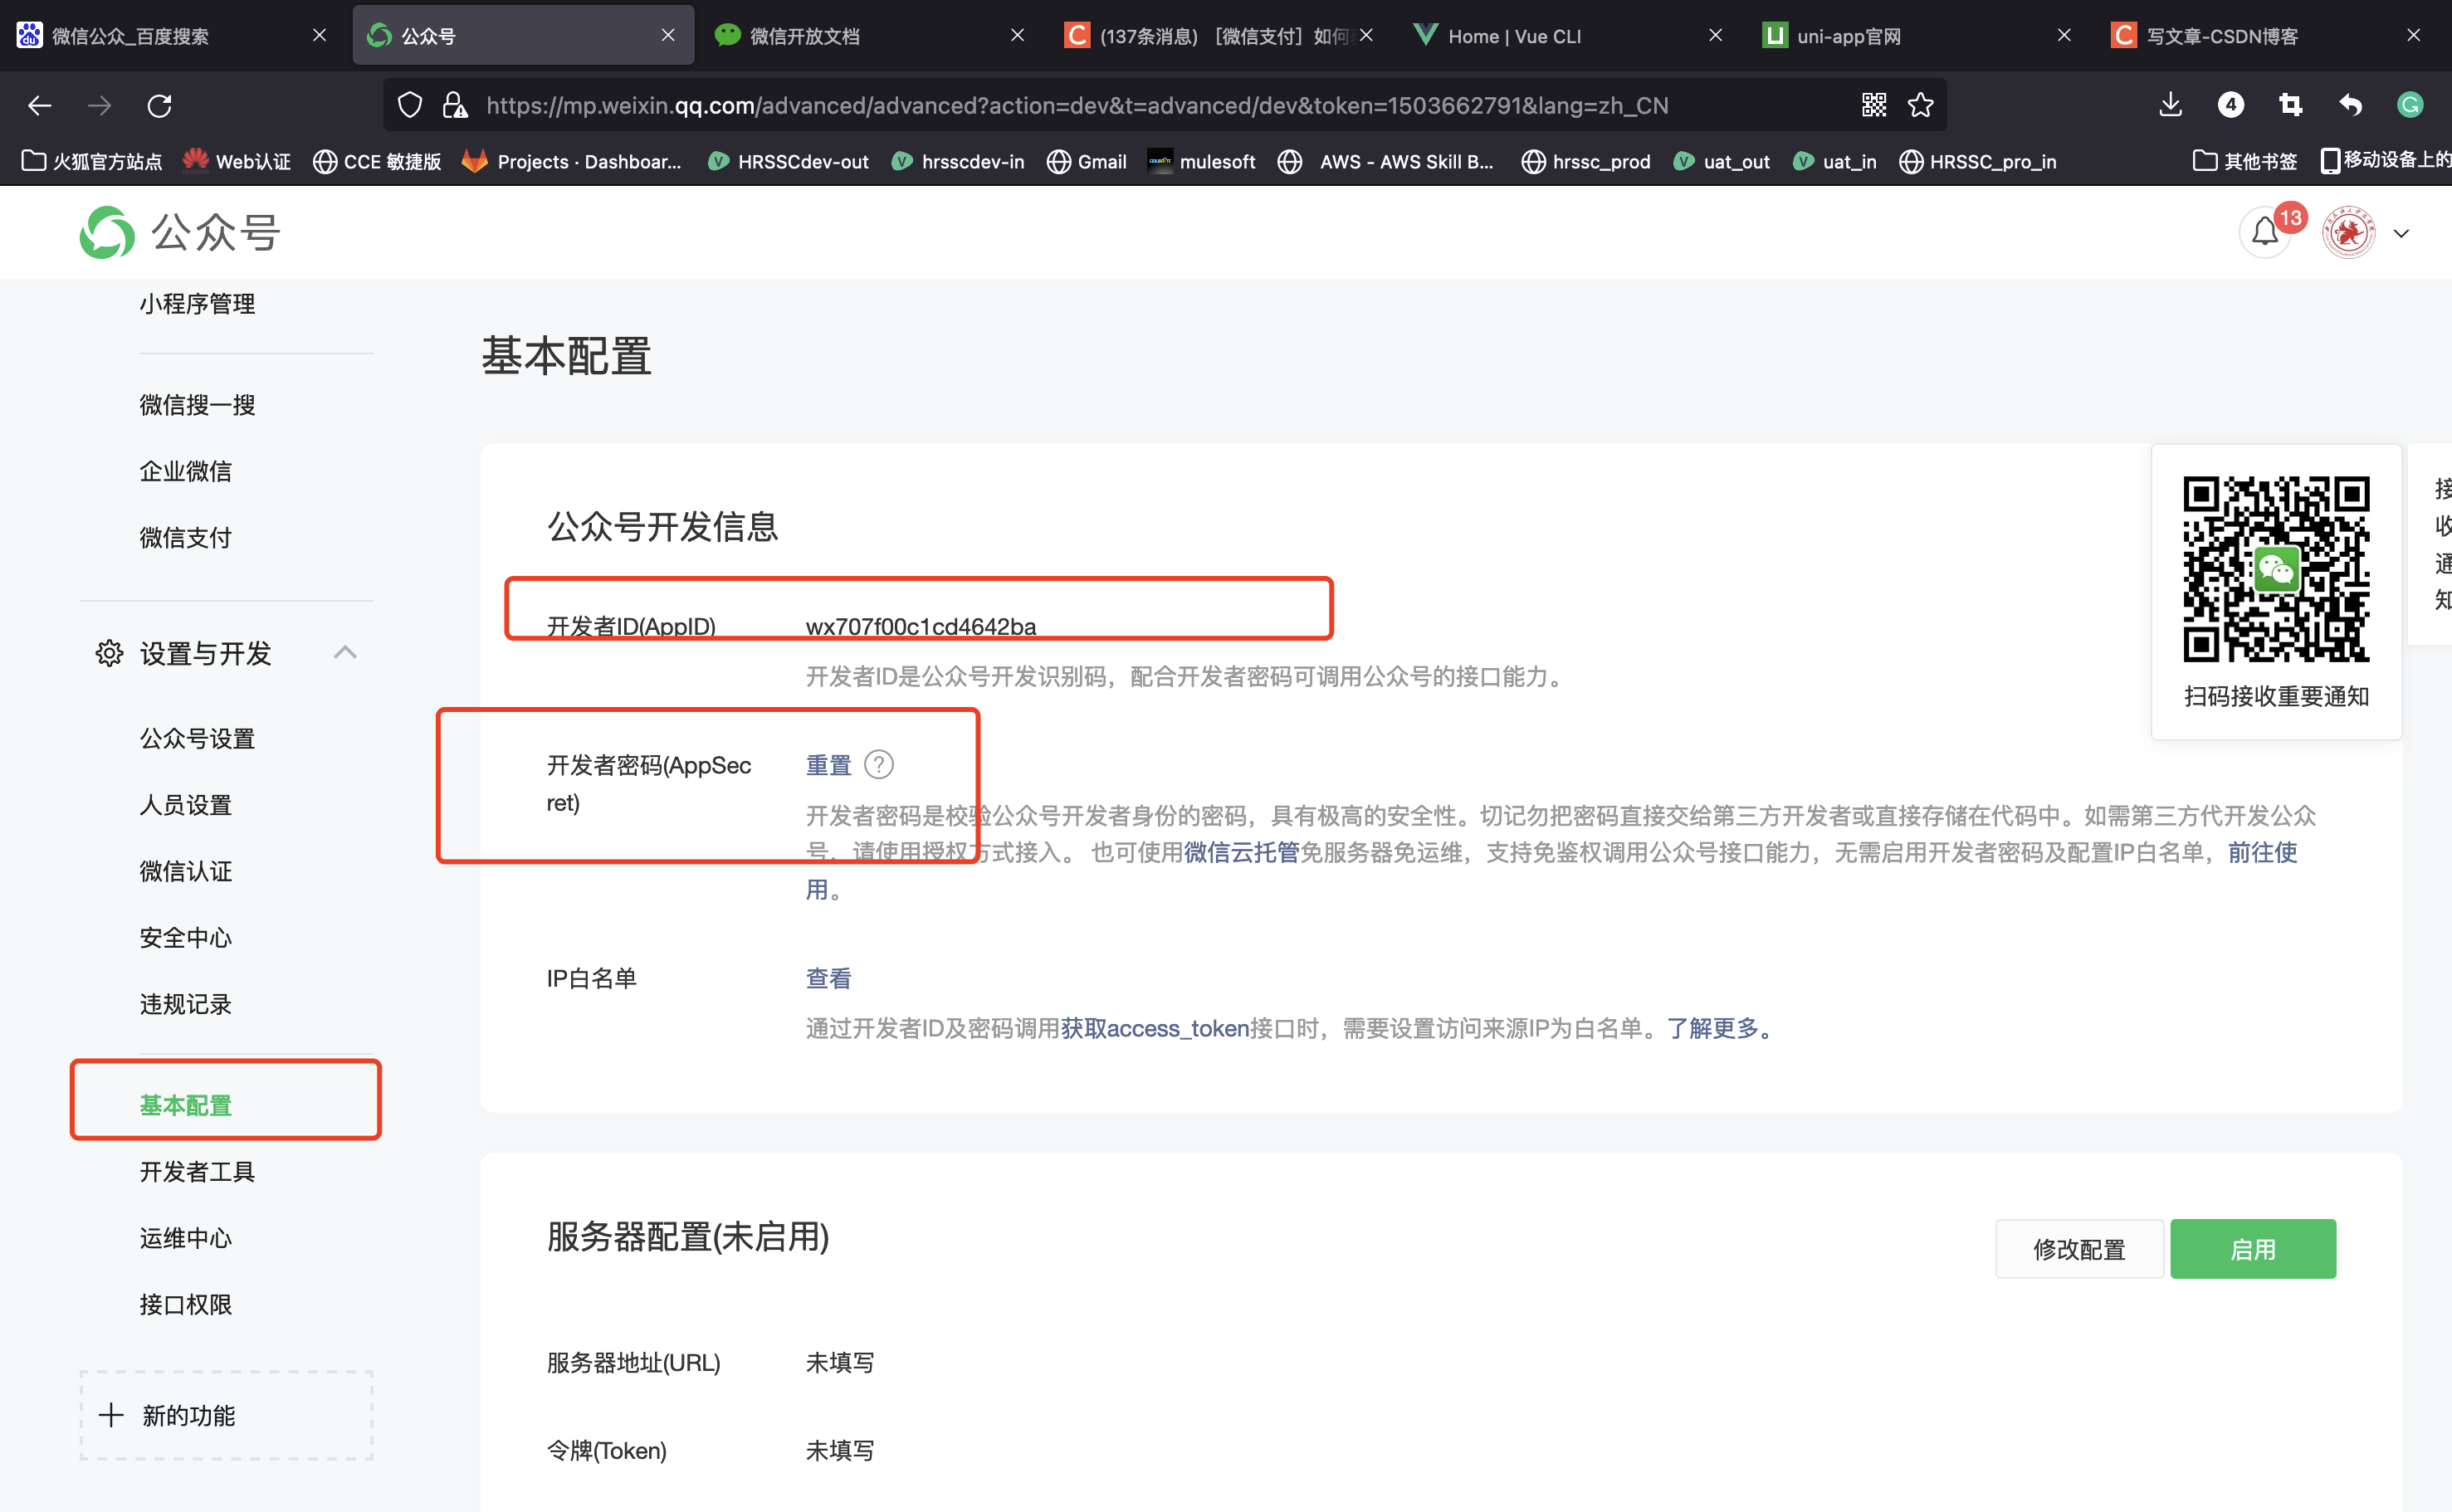This screenshot has height=1512, width=2452.
Task: Click the 修改配置 button
Action: [x=2079, y=1249]
